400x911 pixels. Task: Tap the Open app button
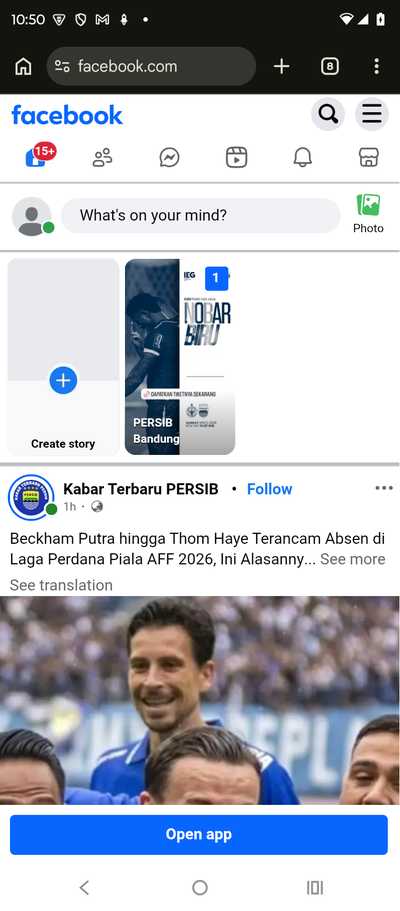pyautogui.click(x=199, y=834)
